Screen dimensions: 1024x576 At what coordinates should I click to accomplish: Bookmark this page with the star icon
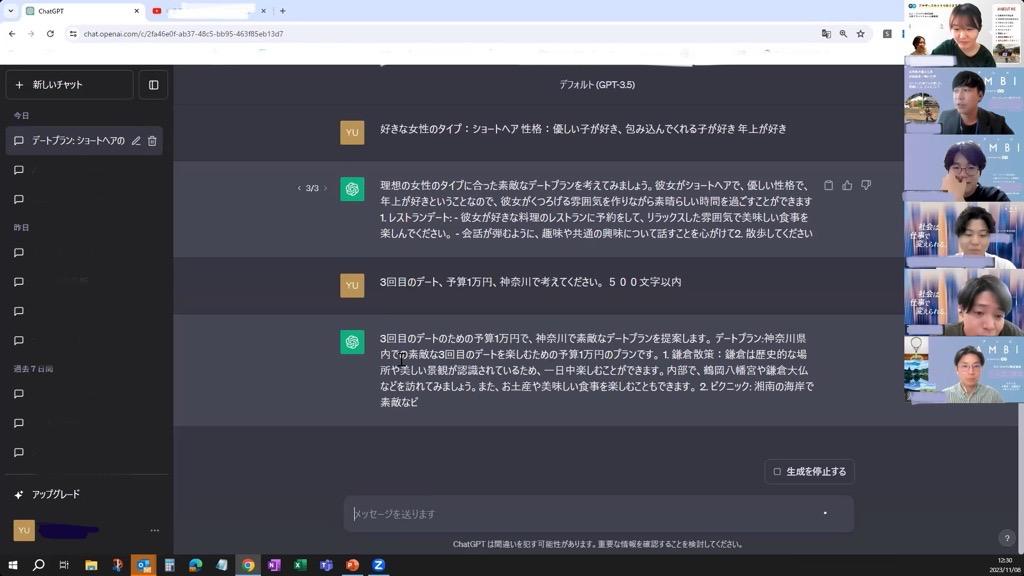(860, 34)
